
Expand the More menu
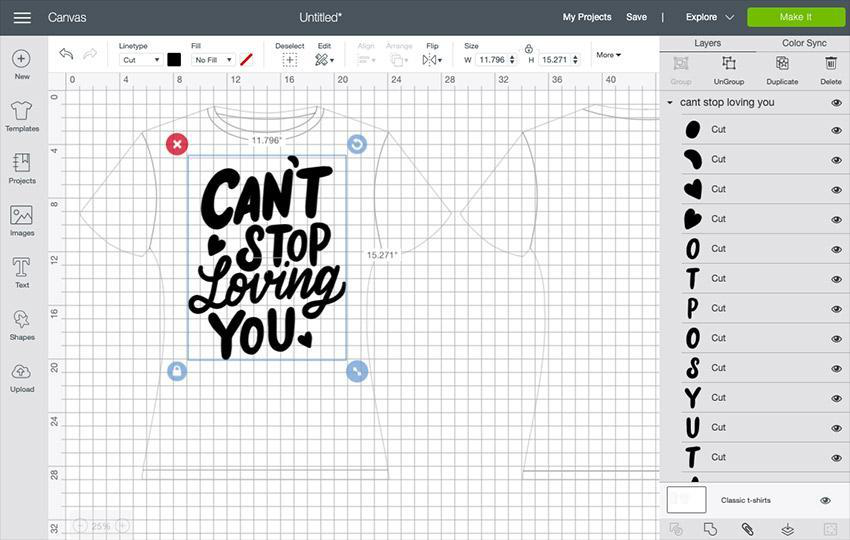(608, 55)
